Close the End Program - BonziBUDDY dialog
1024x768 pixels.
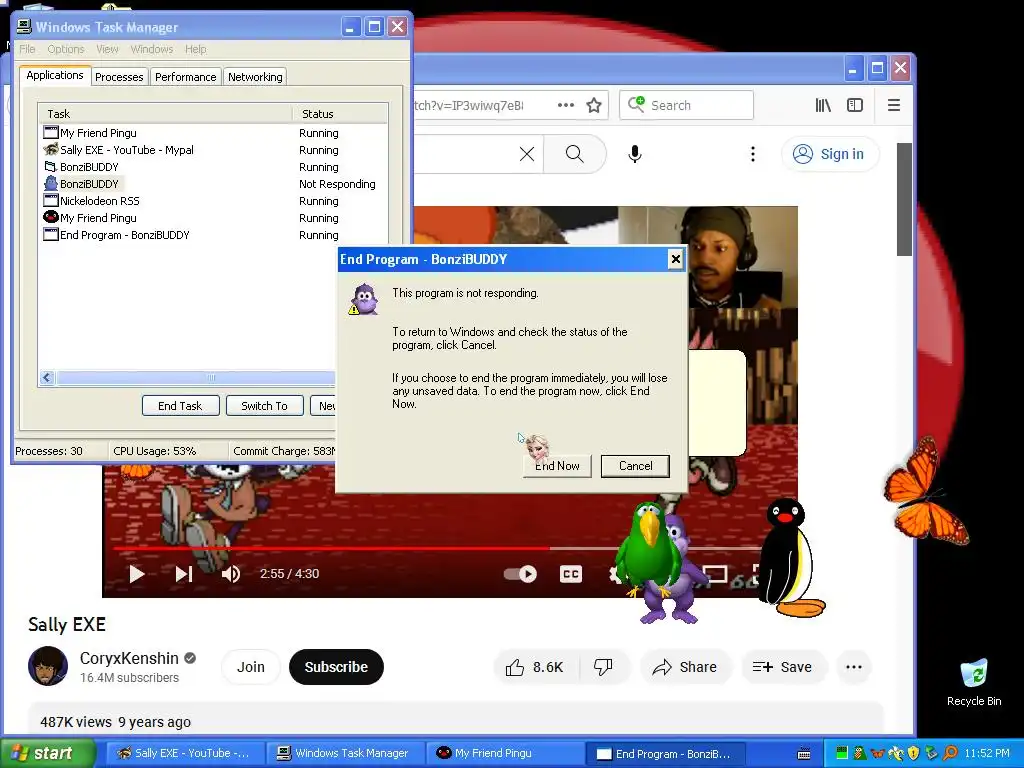point(675,259)
